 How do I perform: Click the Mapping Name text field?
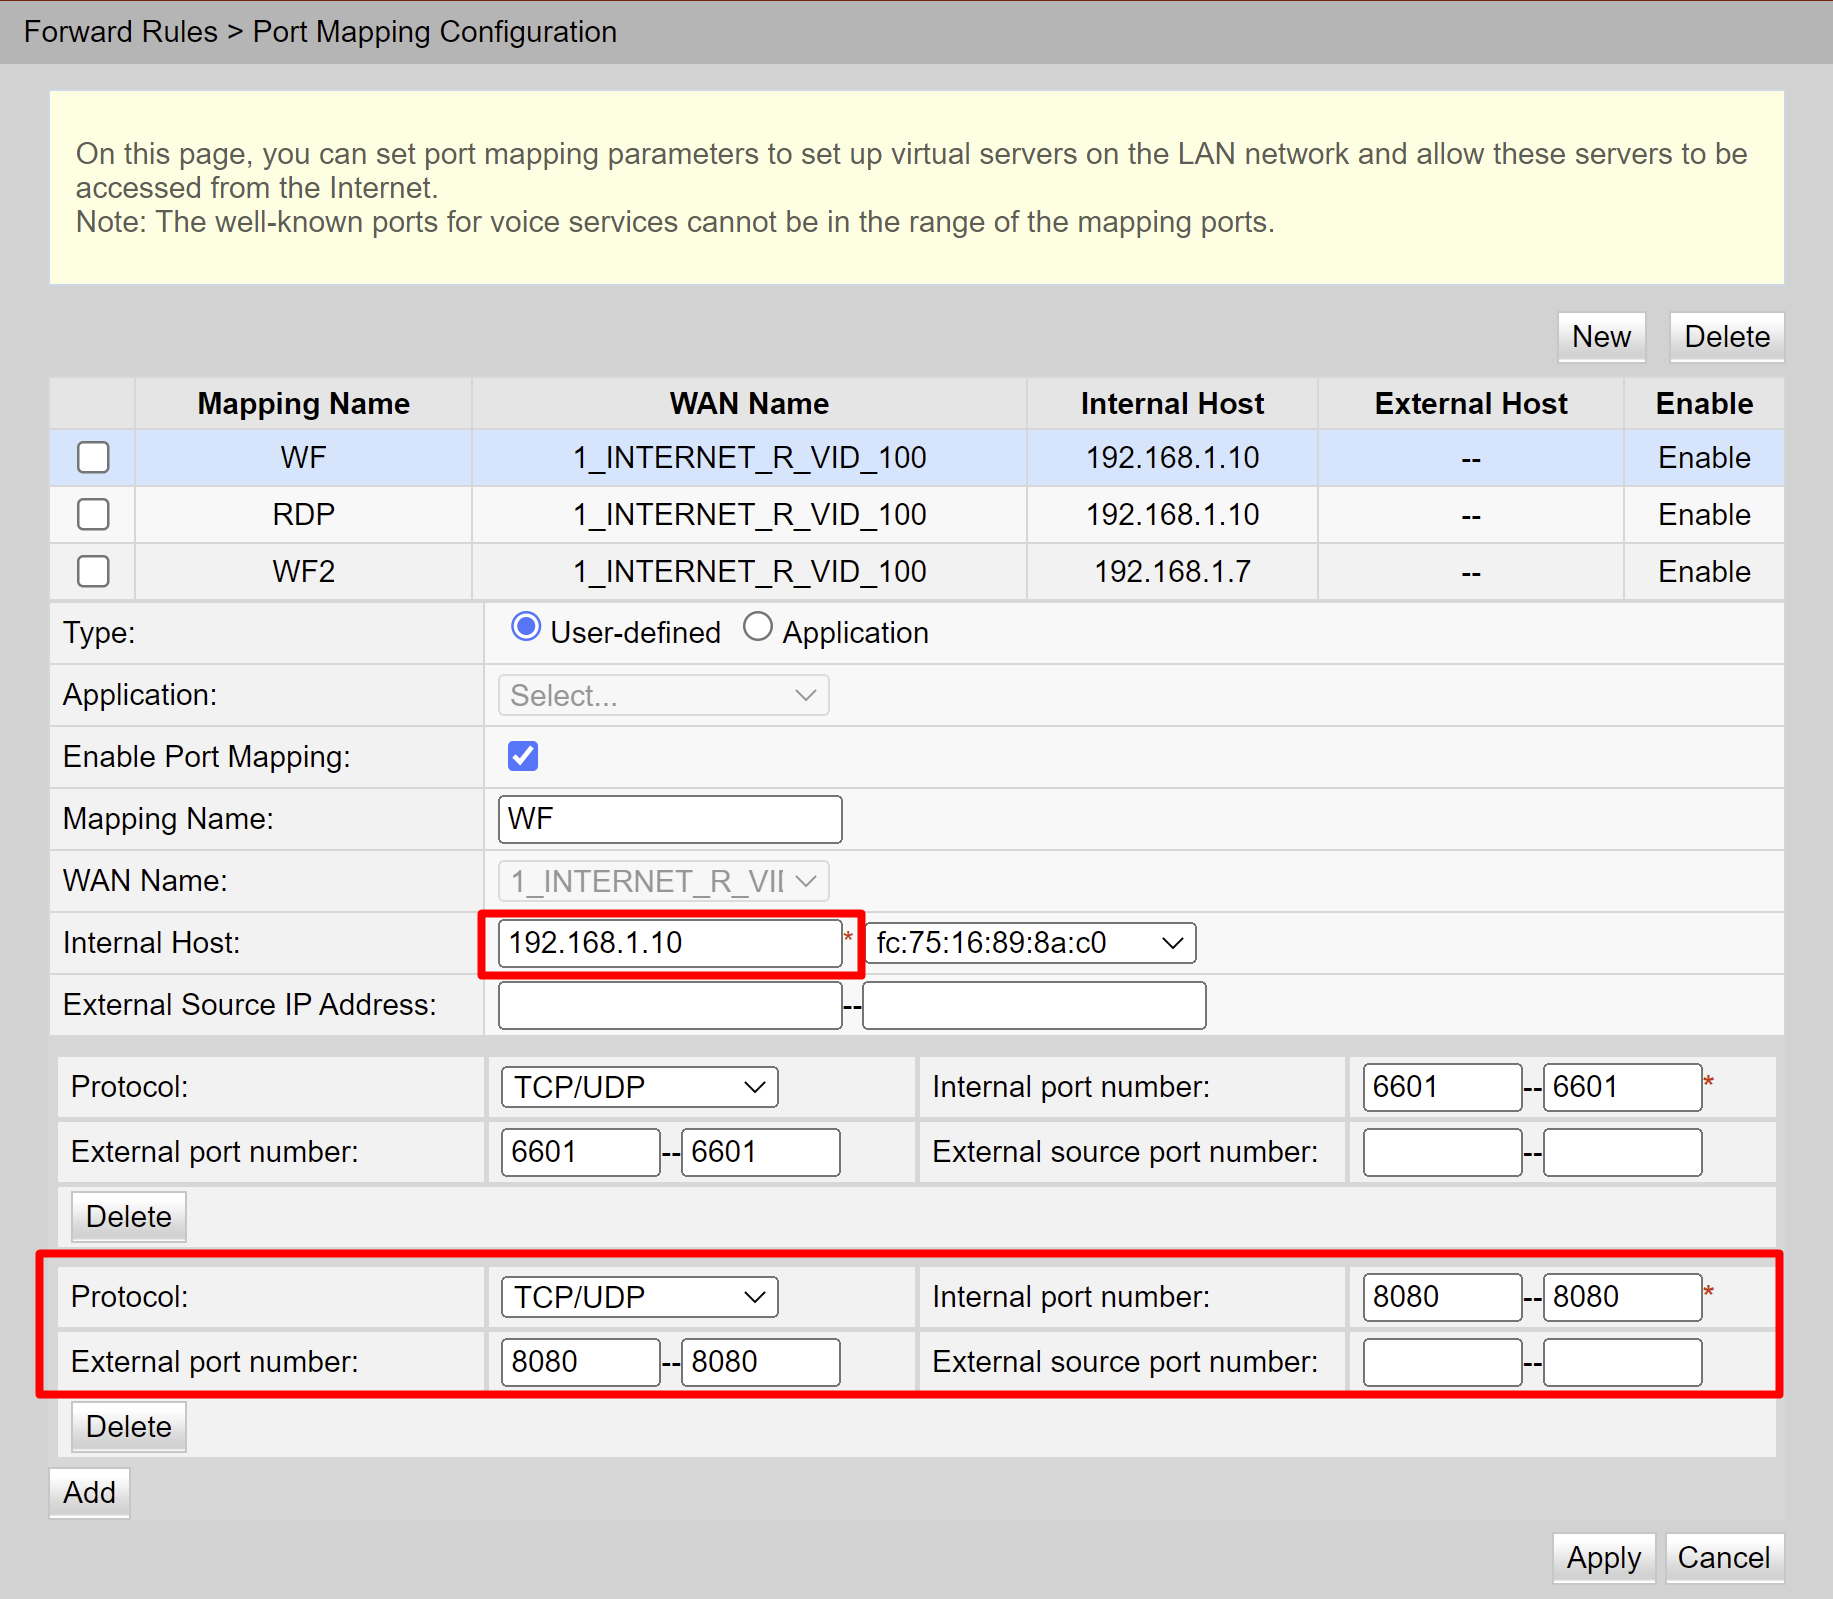pyautogui.click(x=670, y=819)
